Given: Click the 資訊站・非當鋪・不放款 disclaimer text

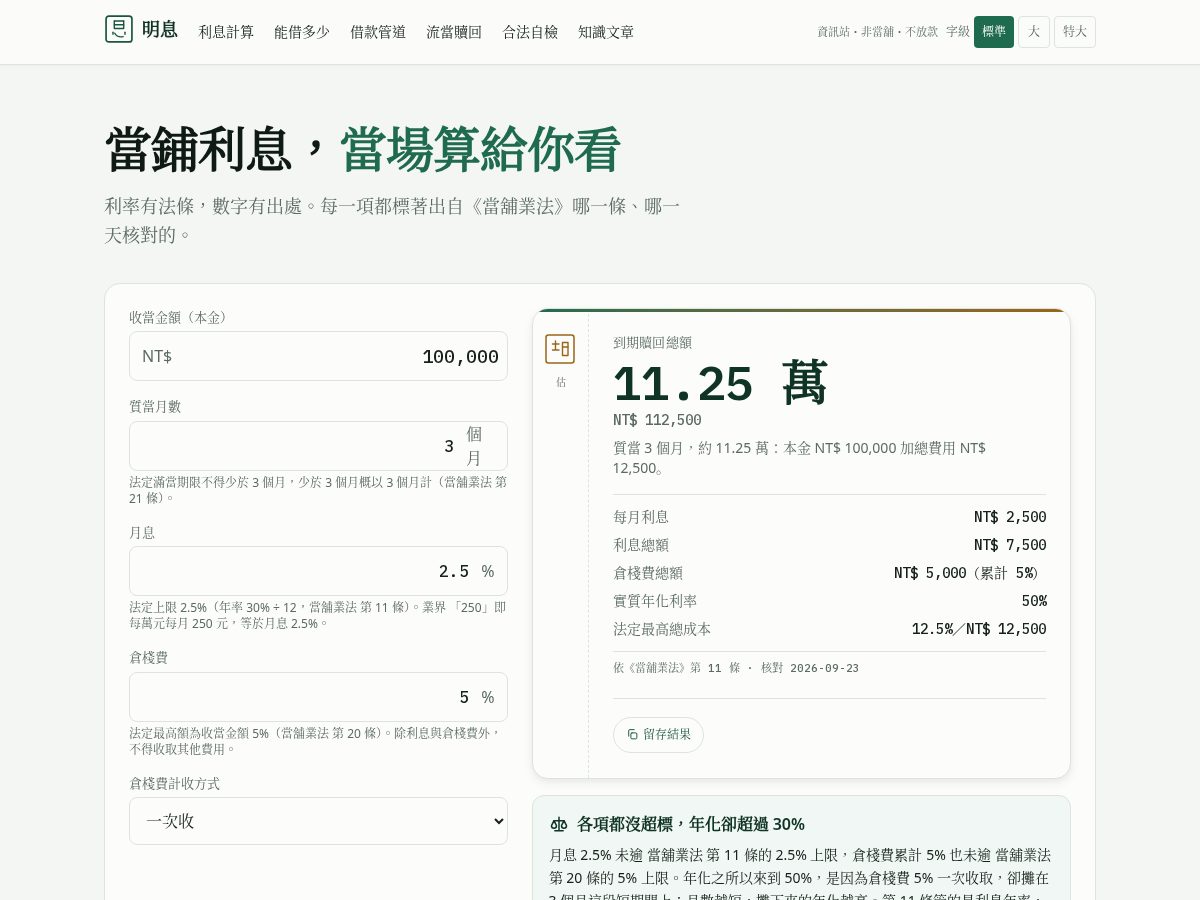Looking at the screenshot, I should click(877, 32).
